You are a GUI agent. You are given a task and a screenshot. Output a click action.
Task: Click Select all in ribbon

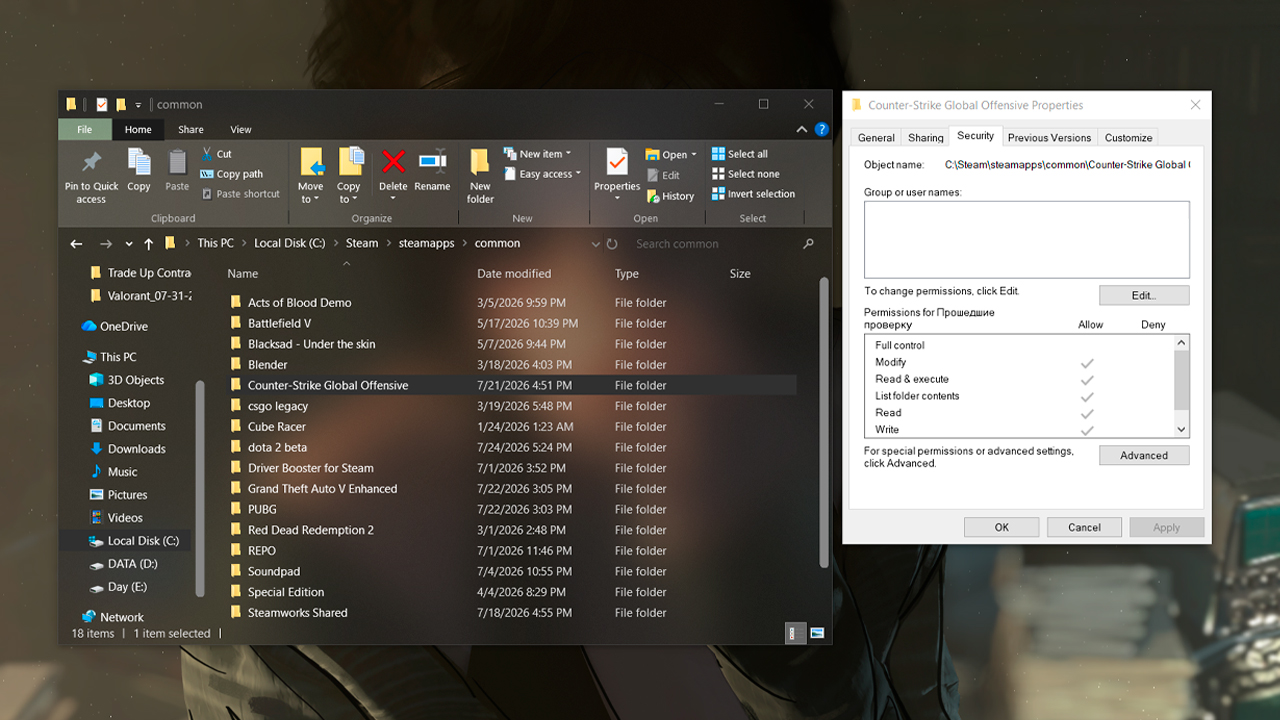740,154
